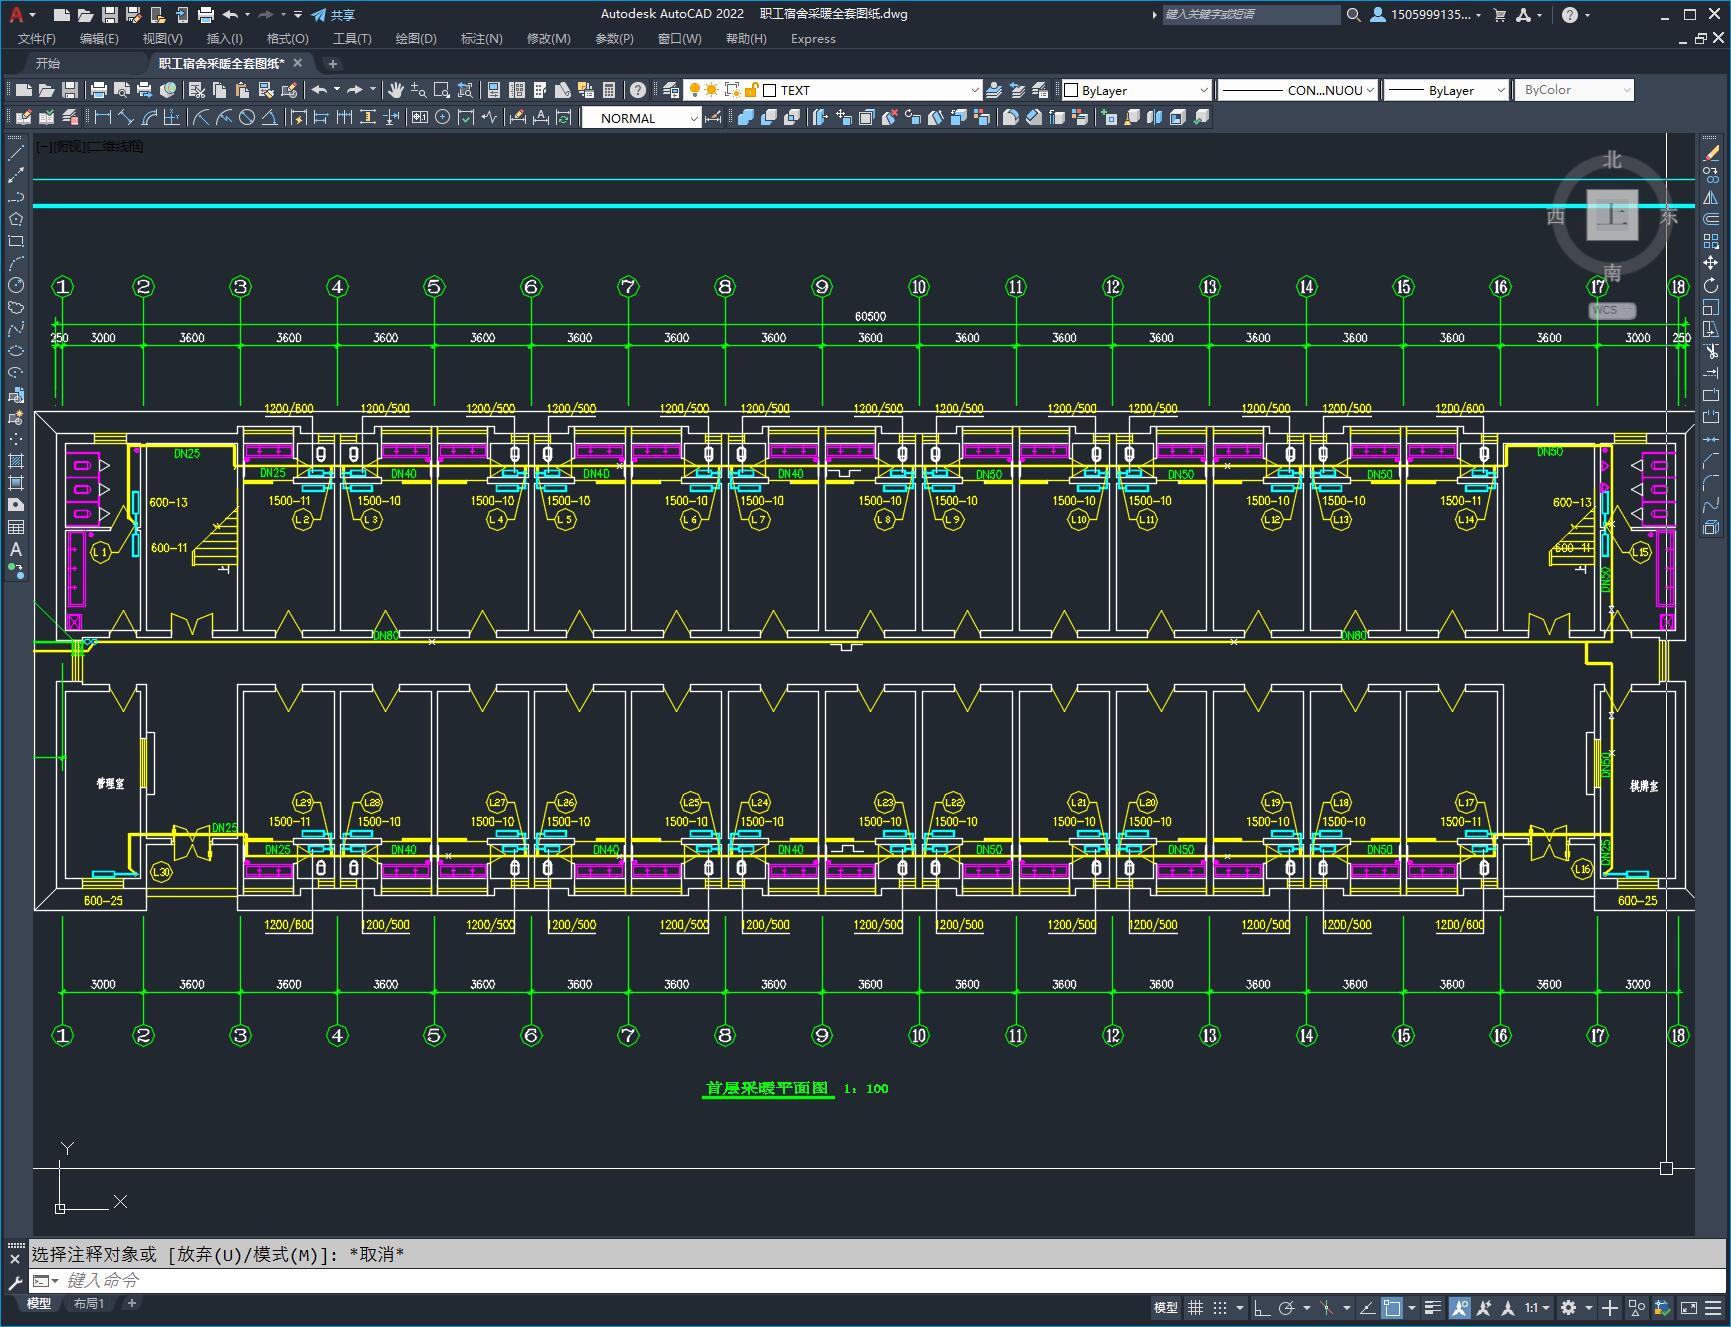The image size is (1731, 1327).
Task: Click in the command line input 键入命令
Action: 875,1280
